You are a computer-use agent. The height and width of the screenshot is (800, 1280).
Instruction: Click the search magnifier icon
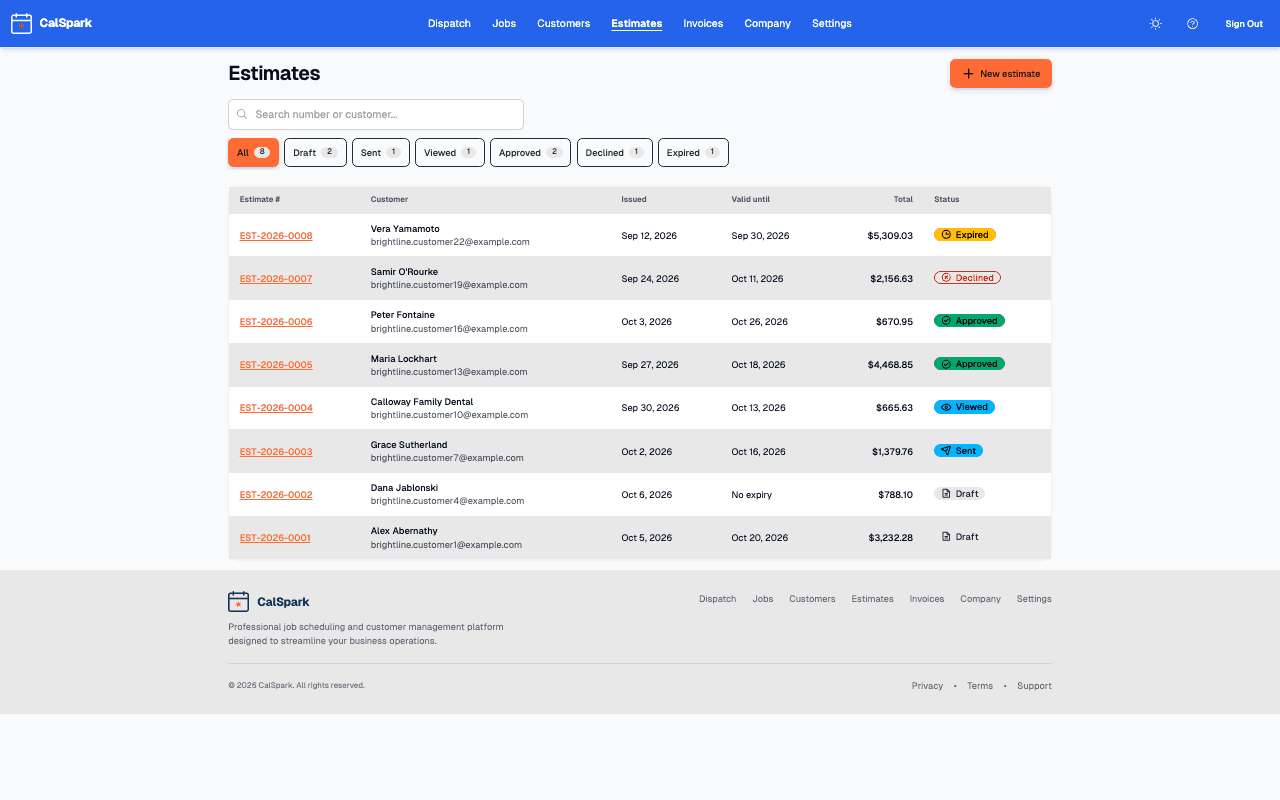pyautogui.click(x=242, y=114)
